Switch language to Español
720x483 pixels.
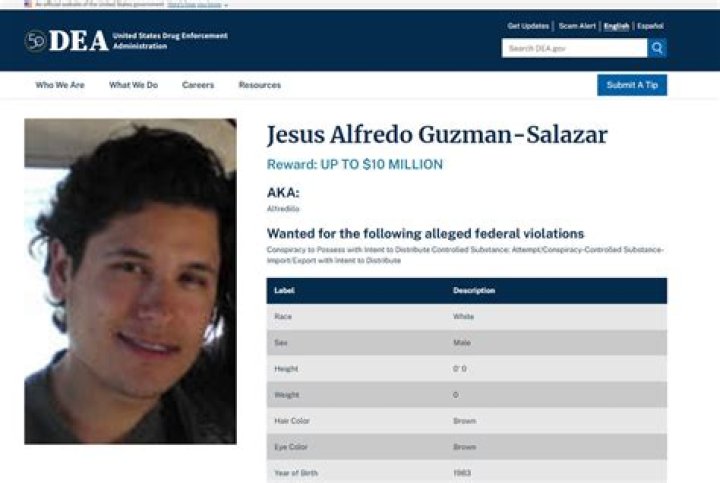[650, 25]
